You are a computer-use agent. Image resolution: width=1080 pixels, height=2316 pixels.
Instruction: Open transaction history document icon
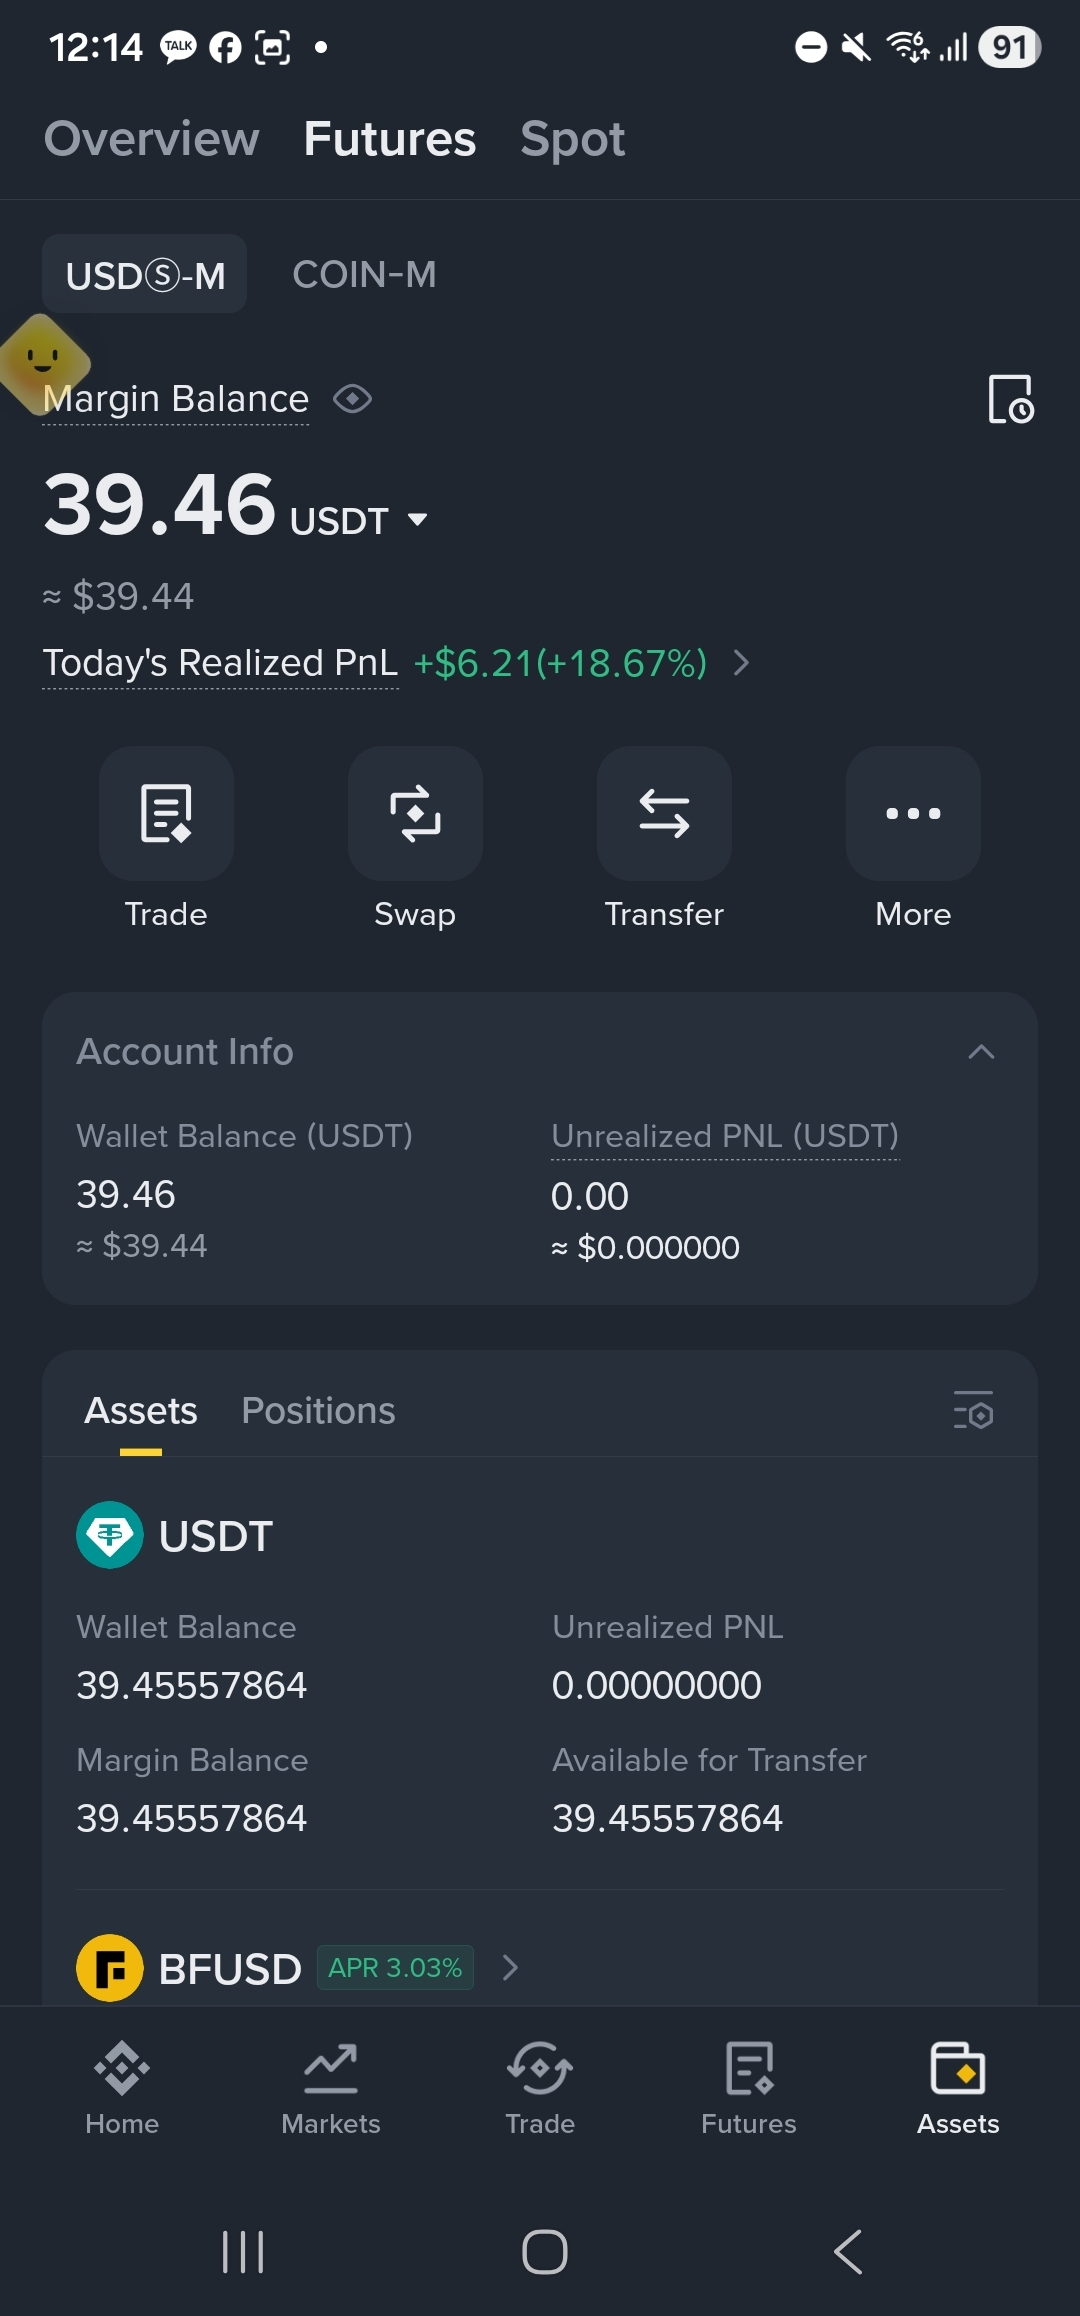[1011, 399]
